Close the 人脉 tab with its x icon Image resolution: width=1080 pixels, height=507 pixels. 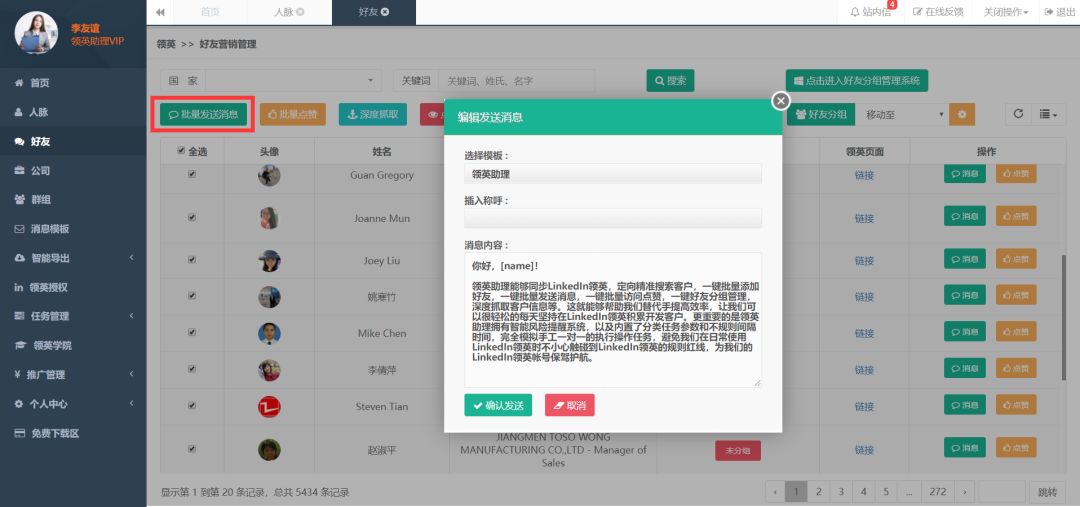click(300, 12)
